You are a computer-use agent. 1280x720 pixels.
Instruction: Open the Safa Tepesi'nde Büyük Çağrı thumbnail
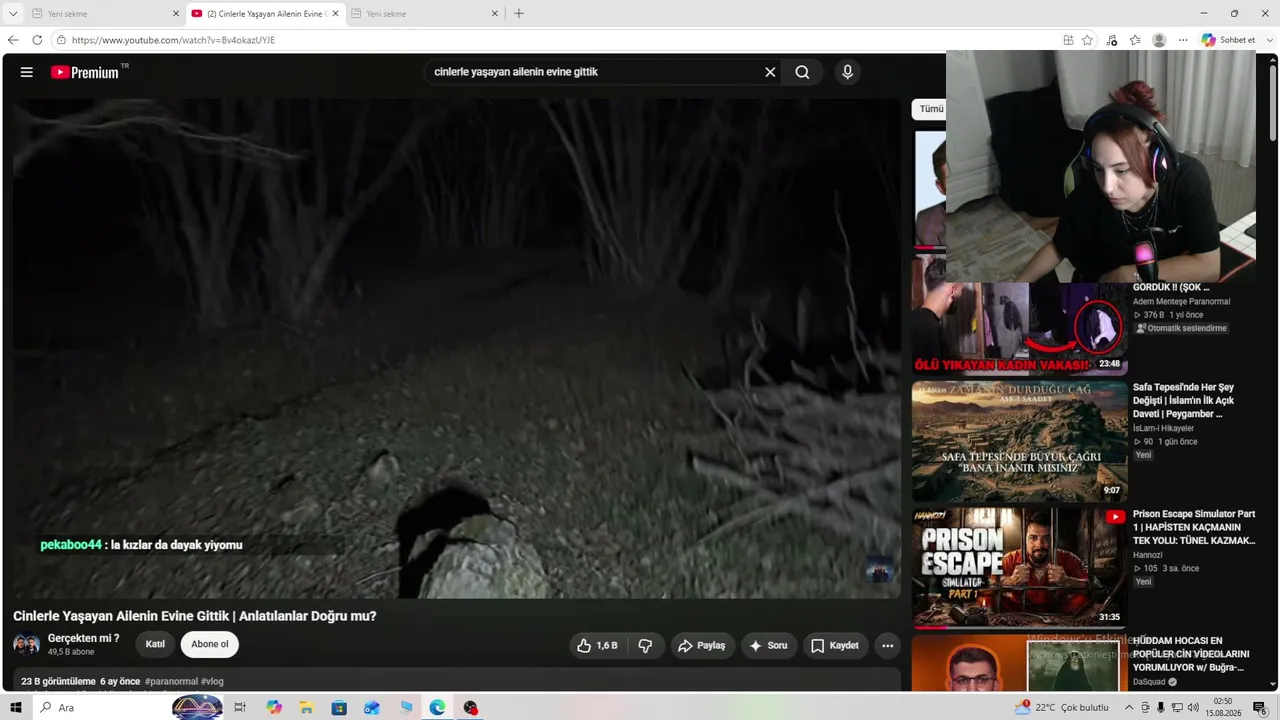tap(1019, 441)
